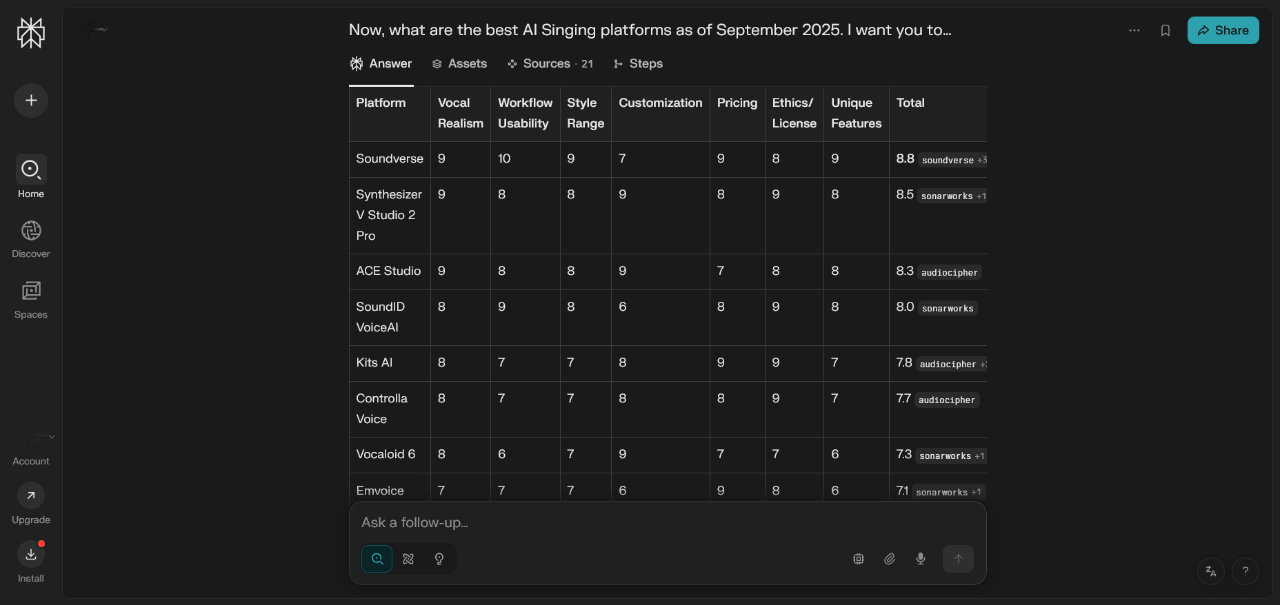Select the Research mode toggle
Screen dimensions: 1280x605
coord(408,559)
